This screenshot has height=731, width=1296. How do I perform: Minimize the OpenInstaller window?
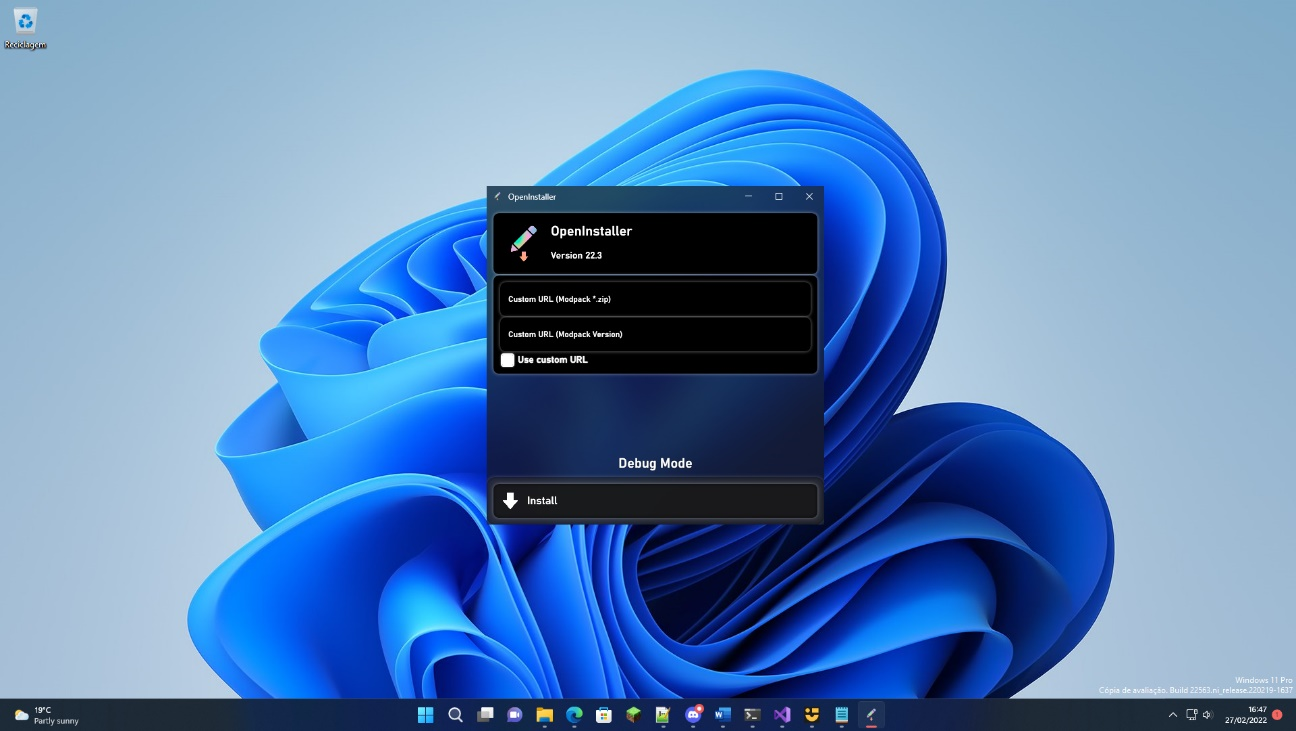pyautogui.click(x=748, y=197)
